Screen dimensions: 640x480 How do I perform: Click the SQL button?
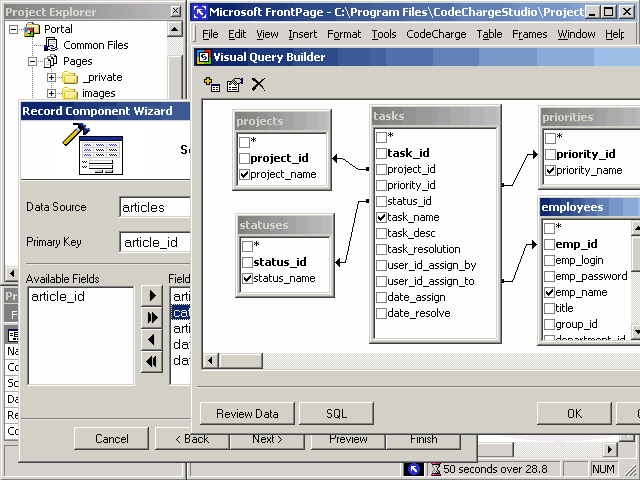pyautogui.click(x=336, y=414)
